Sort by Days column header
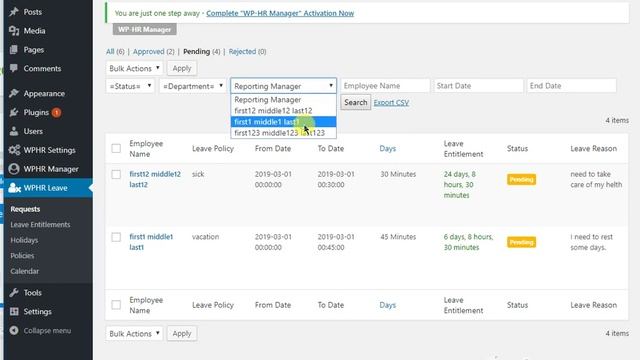This screenshot has width=640, height=360. (387, 149)
